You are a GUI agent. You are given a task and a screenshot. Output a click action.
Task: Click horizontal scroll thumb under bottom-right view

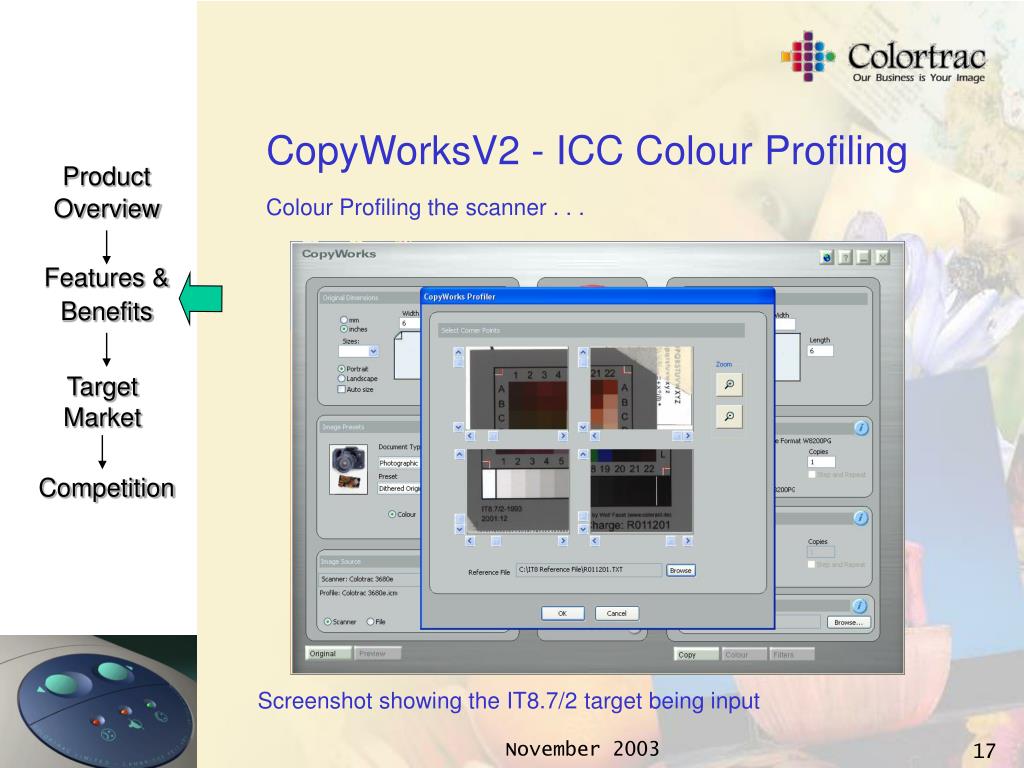point(671,541)
